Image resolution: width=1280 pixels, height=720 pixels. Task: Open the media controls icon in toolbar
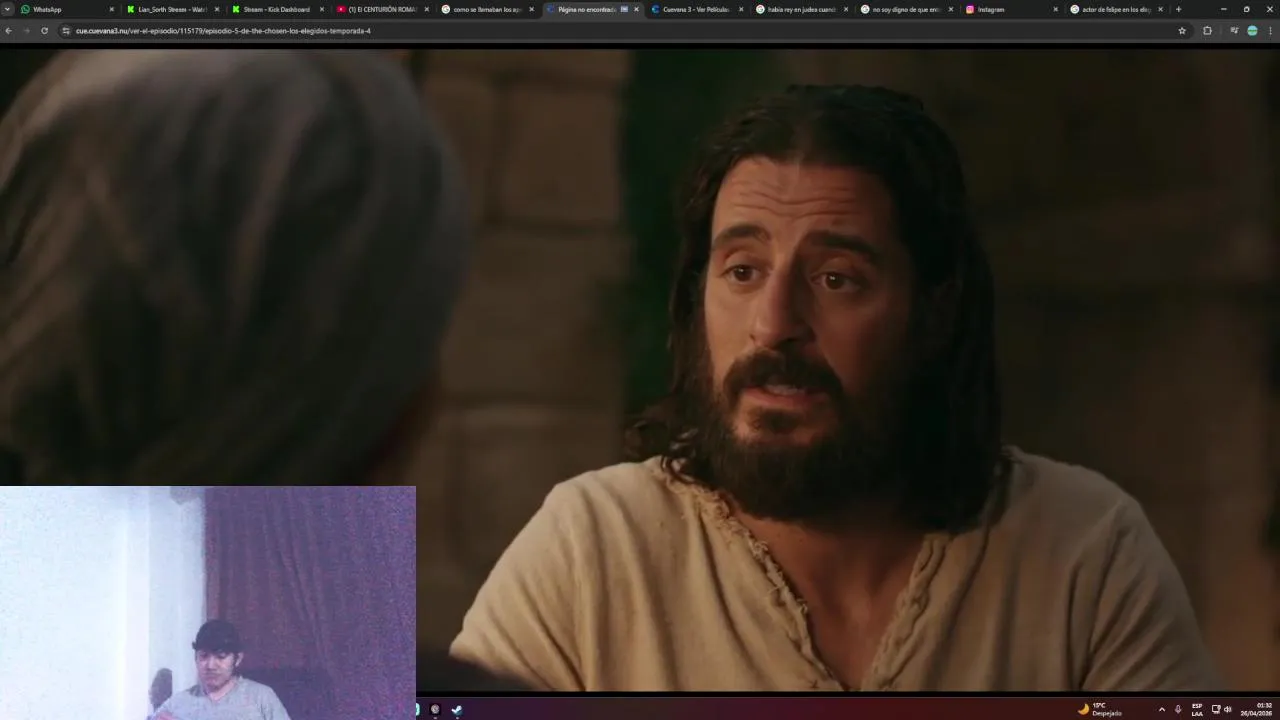point(1234,31)
